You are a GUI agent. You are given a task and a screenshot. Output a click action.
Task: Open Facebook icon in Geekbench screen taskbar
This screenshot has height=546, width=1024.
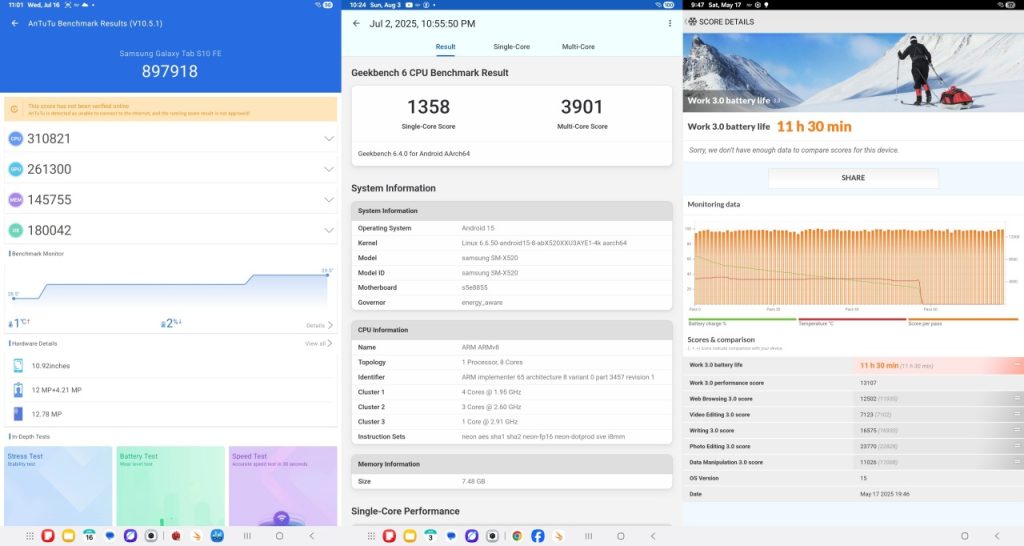coord(537,536)
